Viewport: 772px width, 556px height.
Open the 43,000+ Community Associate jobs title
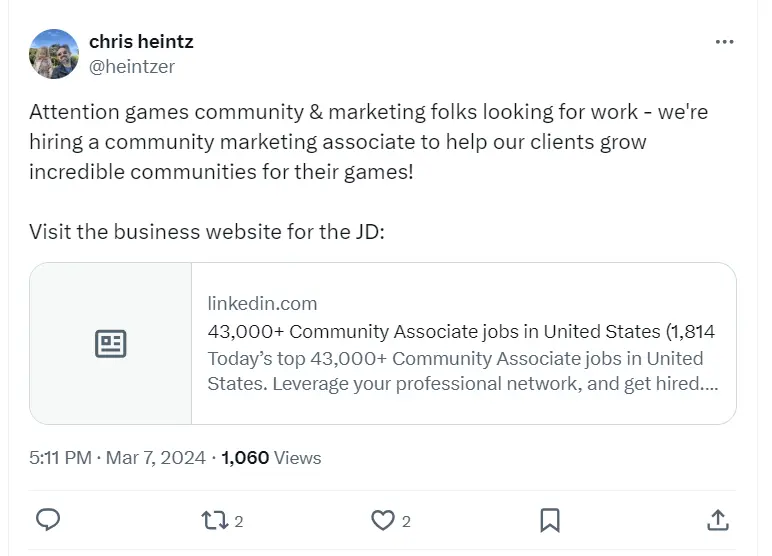[460, 331]
